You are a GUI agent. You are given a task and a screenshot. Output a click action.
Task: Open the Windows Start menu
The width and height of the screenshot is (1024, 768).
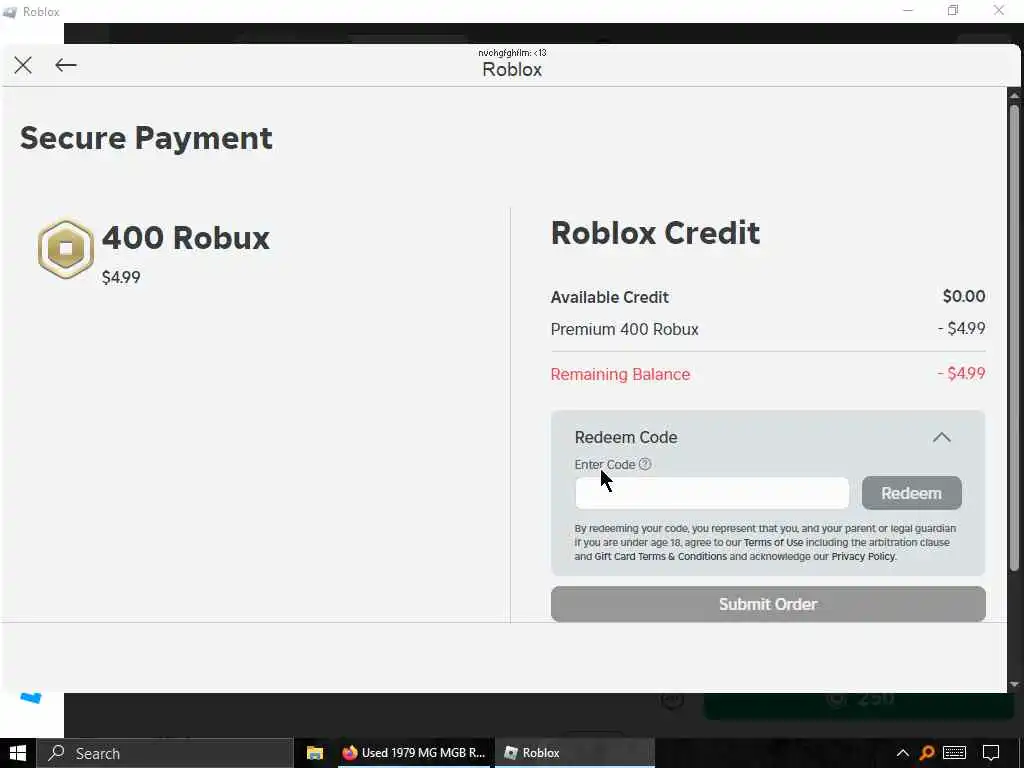[18, 753]
